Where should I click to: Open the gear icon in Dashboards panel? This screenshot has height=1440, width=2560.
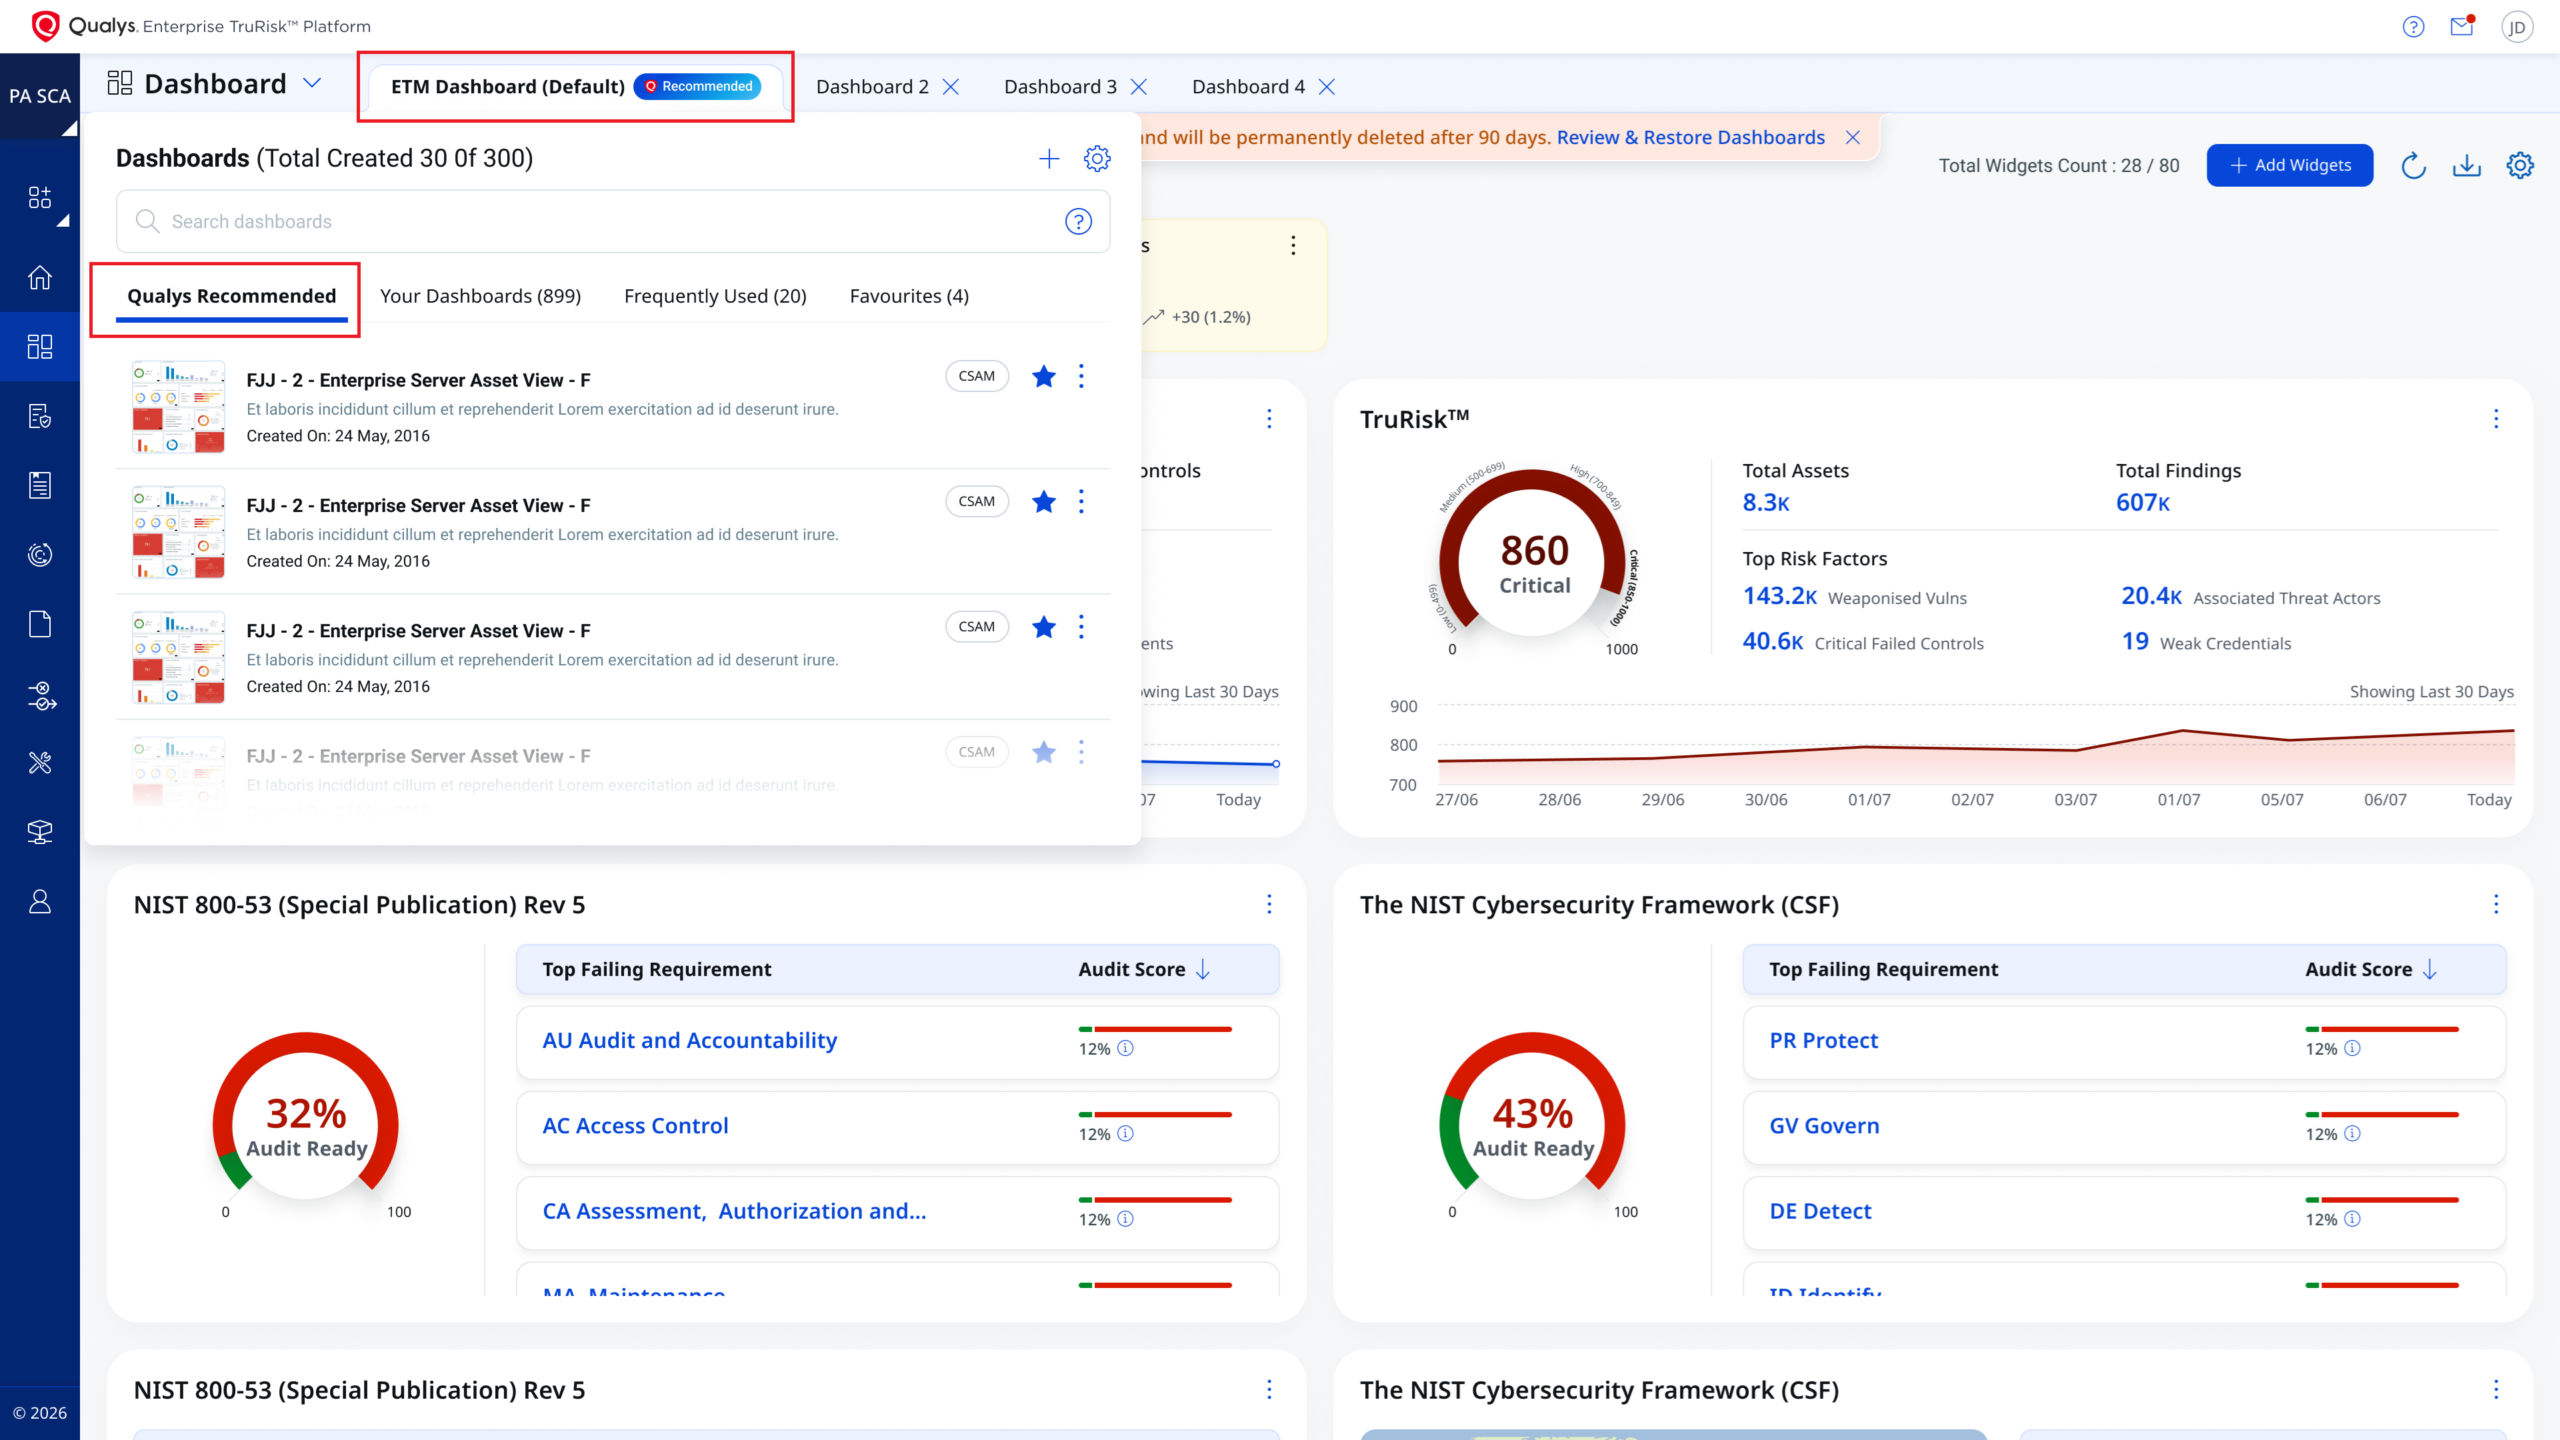pyautogui.click(x=1097, y=158)
